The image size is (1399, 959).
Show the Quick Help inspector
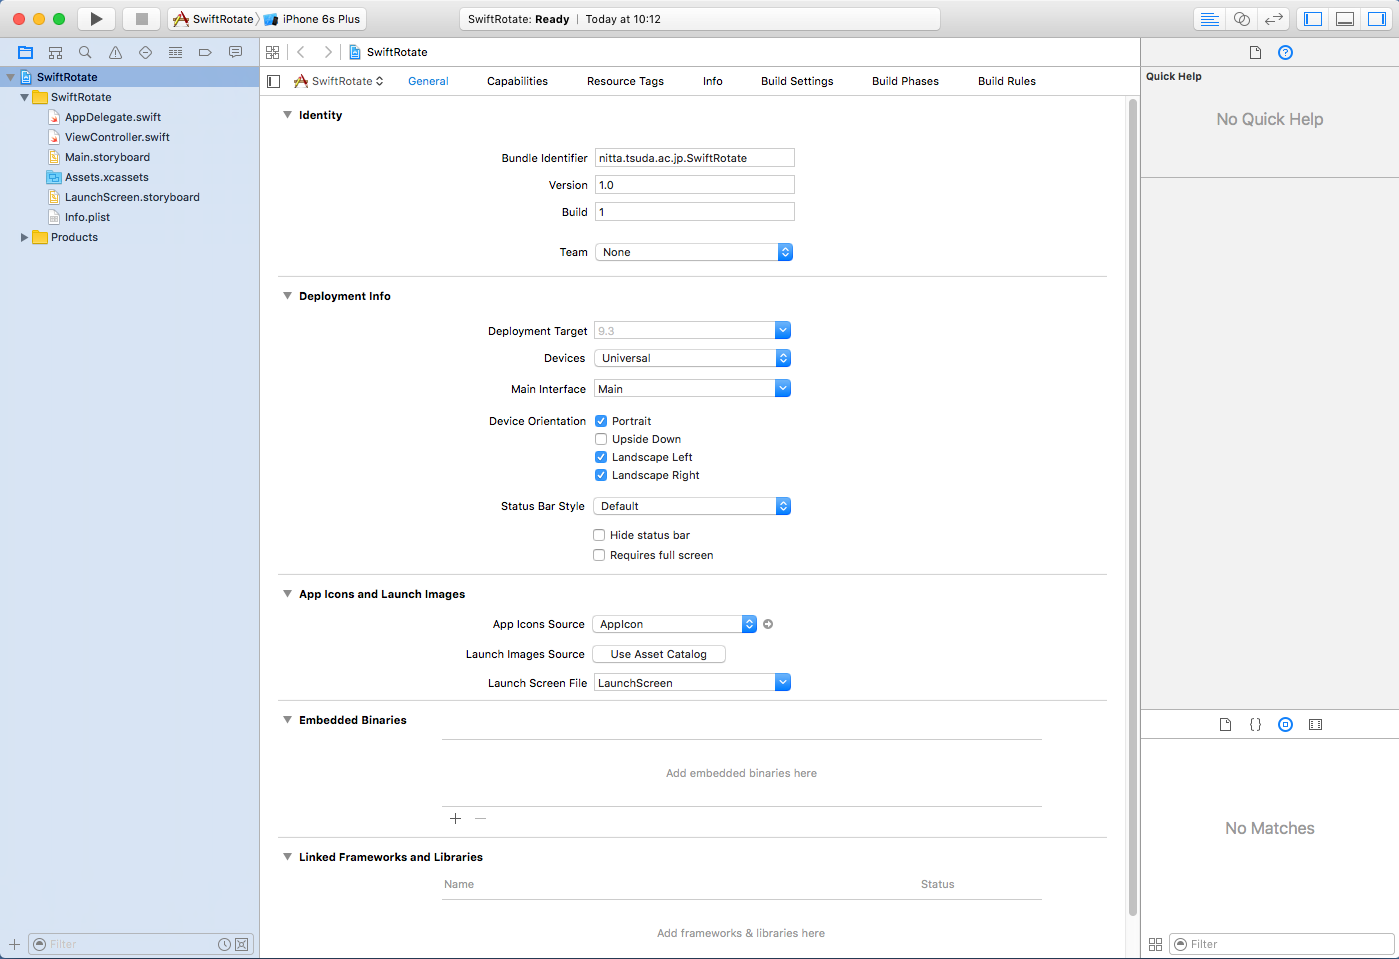tap(1285, 52)
